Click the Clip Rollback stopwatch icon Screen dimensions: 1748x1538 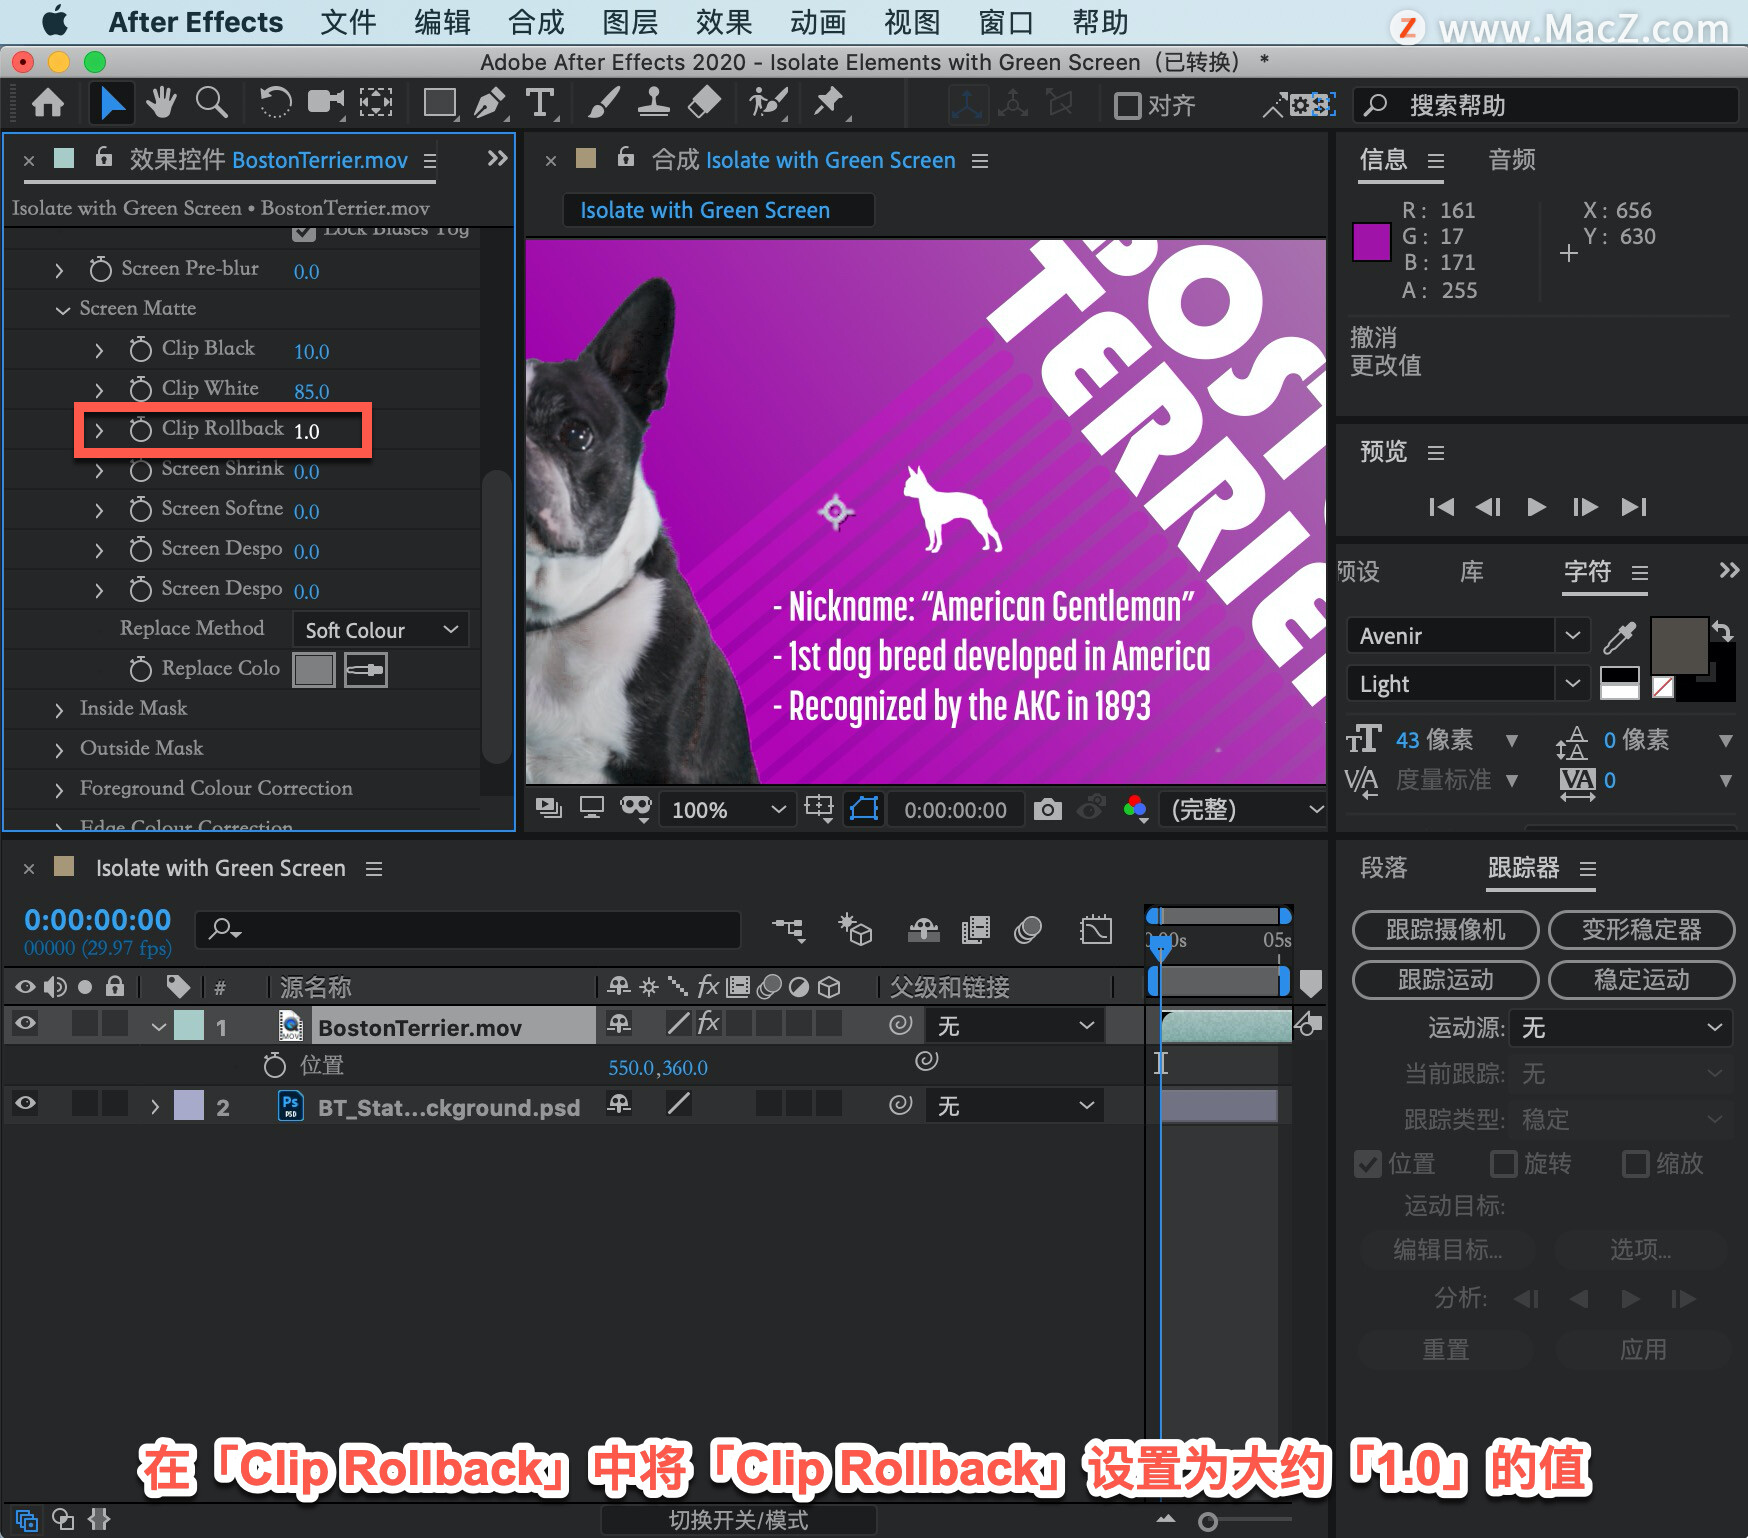click(x=140, y=429)
